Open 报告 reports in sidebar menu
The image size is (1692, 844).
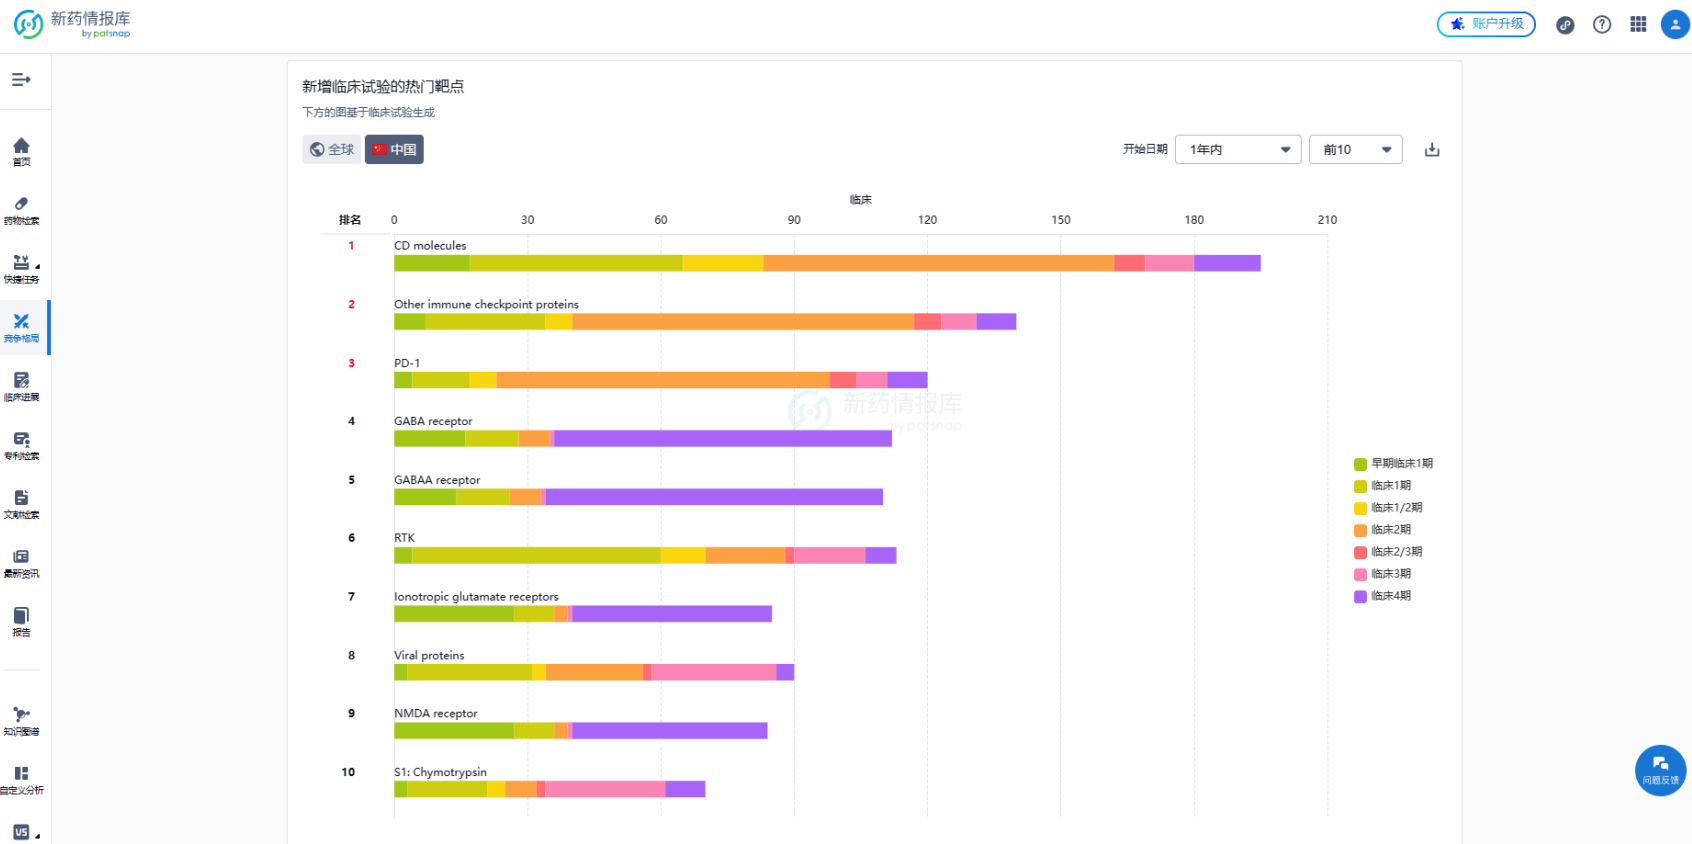click(x=21, y=621)
